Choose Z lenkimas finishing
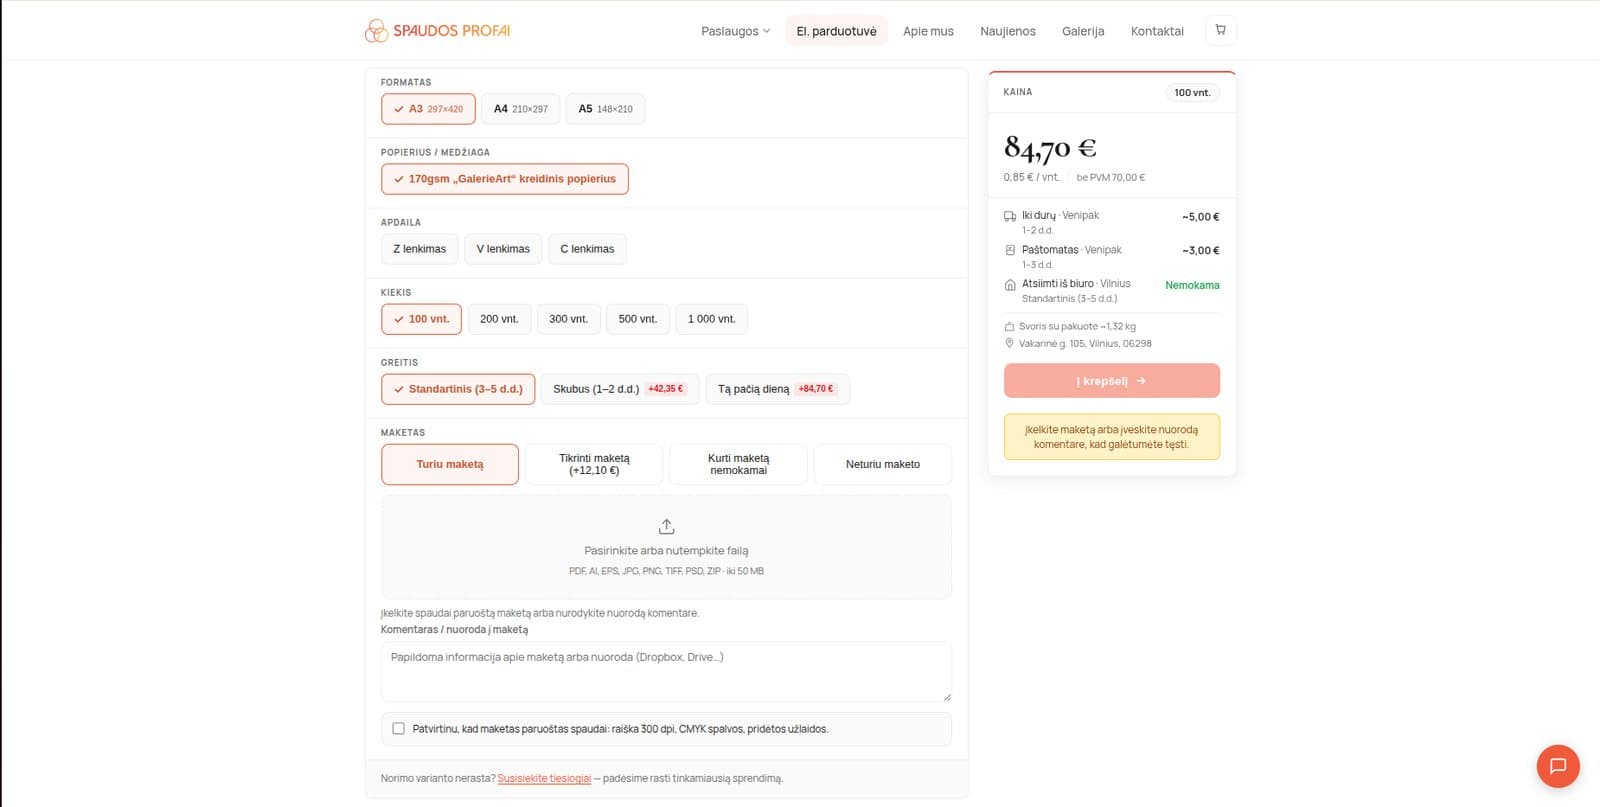 [x=420, y=249]
